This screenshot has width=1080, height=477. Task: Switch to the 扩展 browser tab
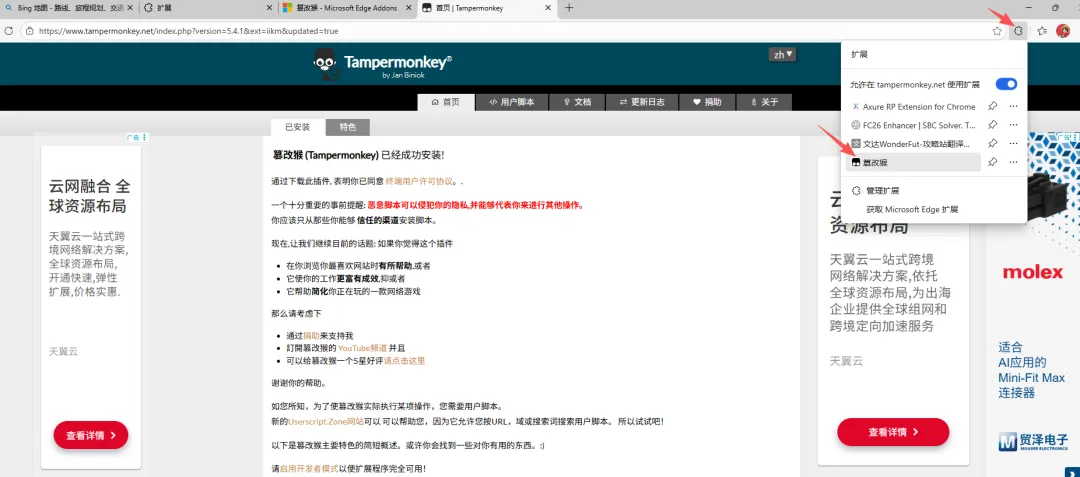pos(209,8)
